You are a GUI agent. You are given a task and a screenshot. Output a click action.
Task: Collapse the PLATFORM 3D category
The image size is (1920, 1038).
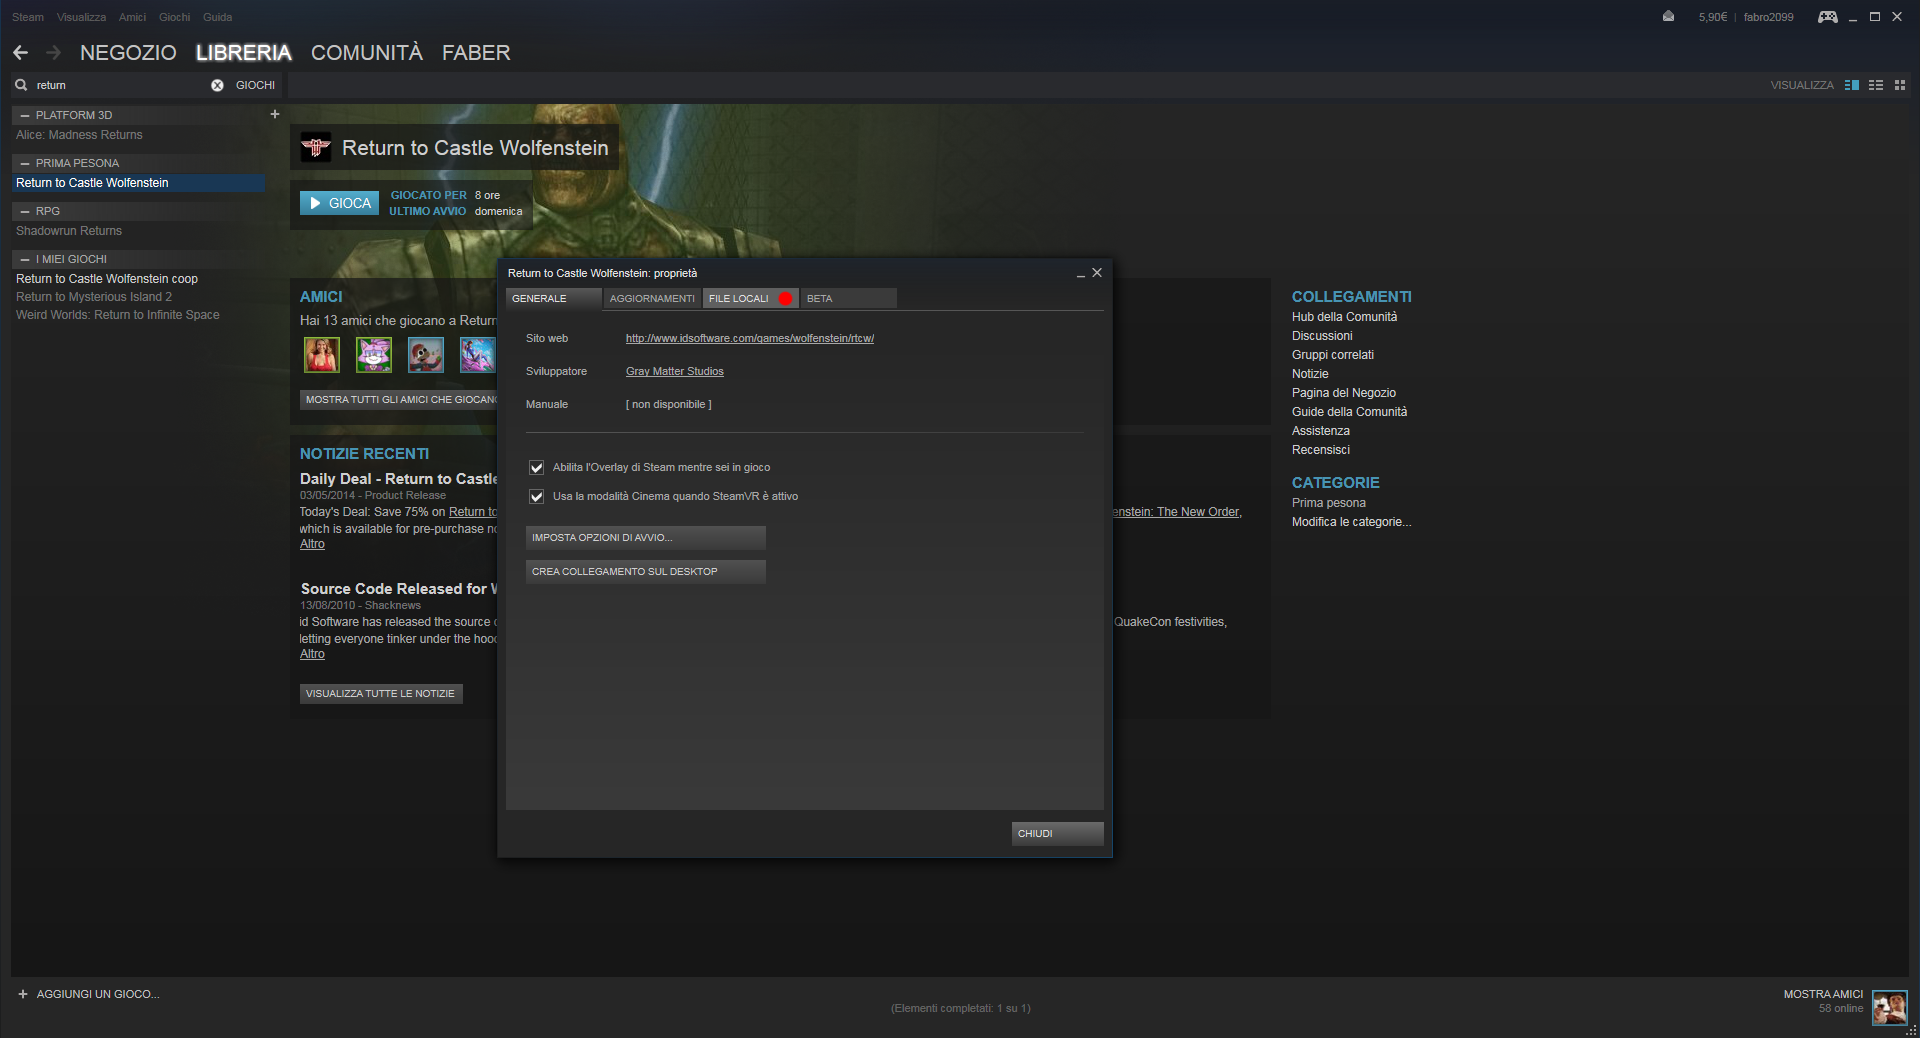pos(25,115)
